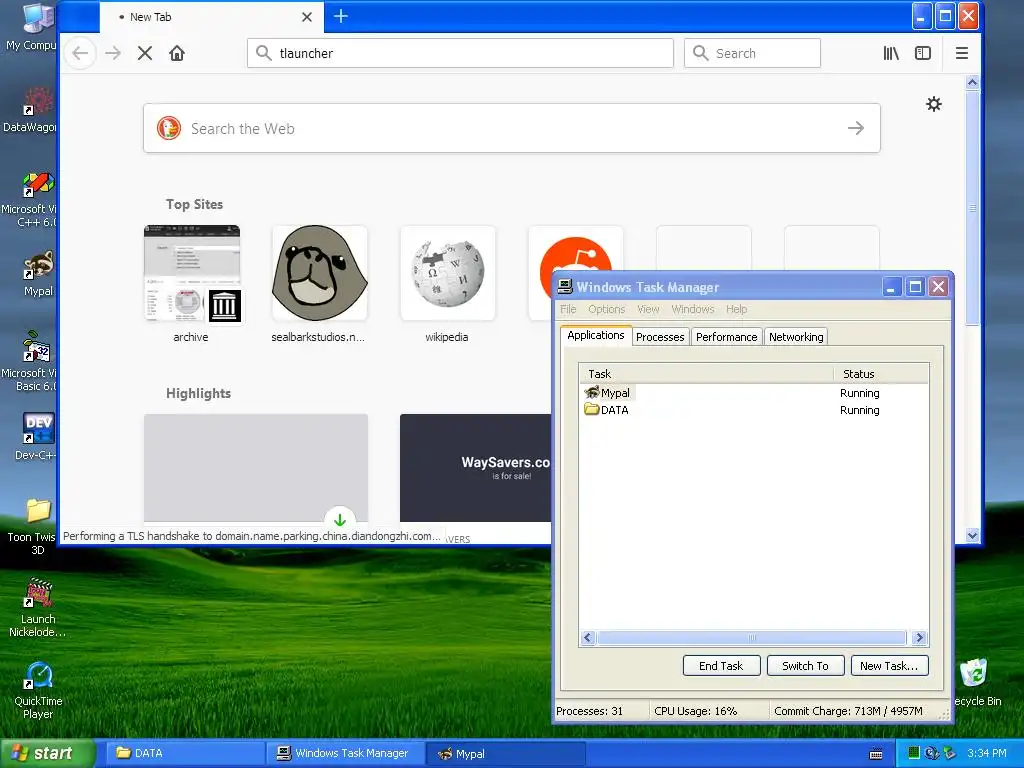Screen dimensions: 1024x768
Task: Open the wikipedia top site tile
Action: [447, 283]
